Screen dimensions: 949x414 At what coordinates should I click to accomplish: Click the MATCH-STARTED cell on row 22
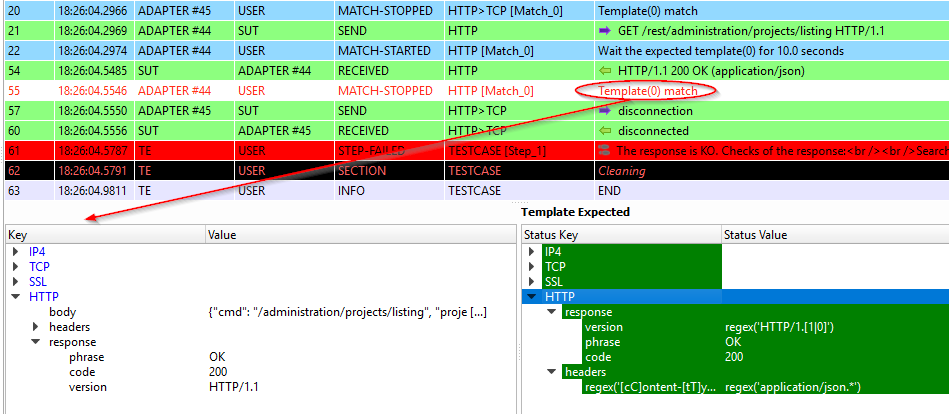[389, 51]
